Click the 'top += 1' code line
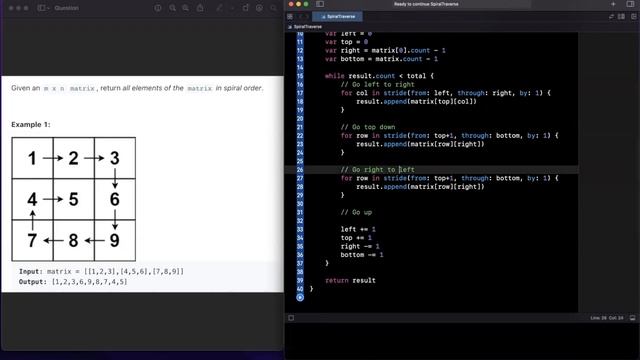640x360 pixels. [x=356, y=238]
